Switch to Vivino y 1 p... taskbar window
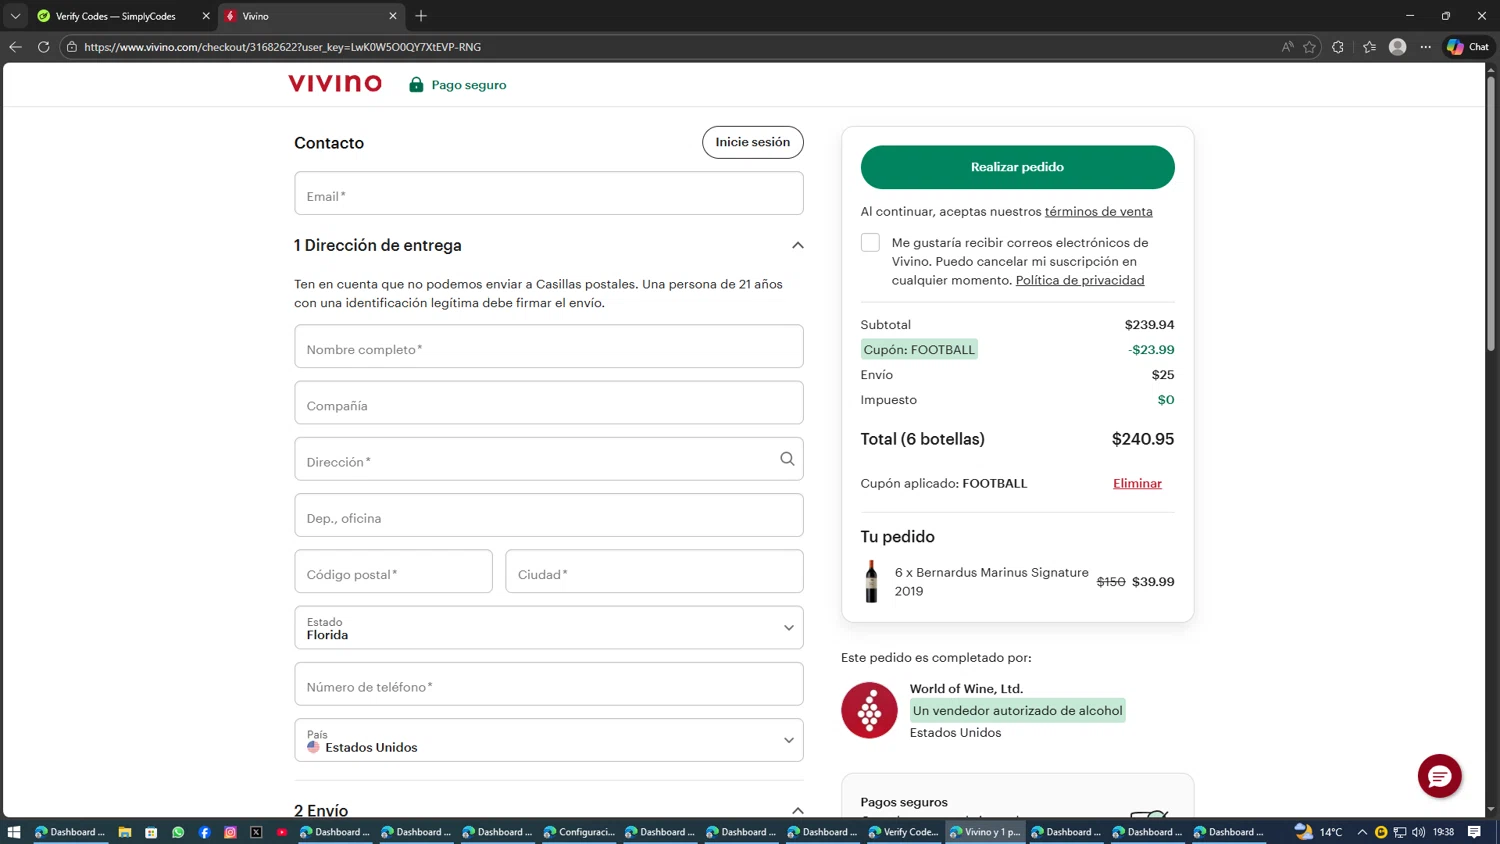Screen dimensions: 1500x844 tap(985, 832)
